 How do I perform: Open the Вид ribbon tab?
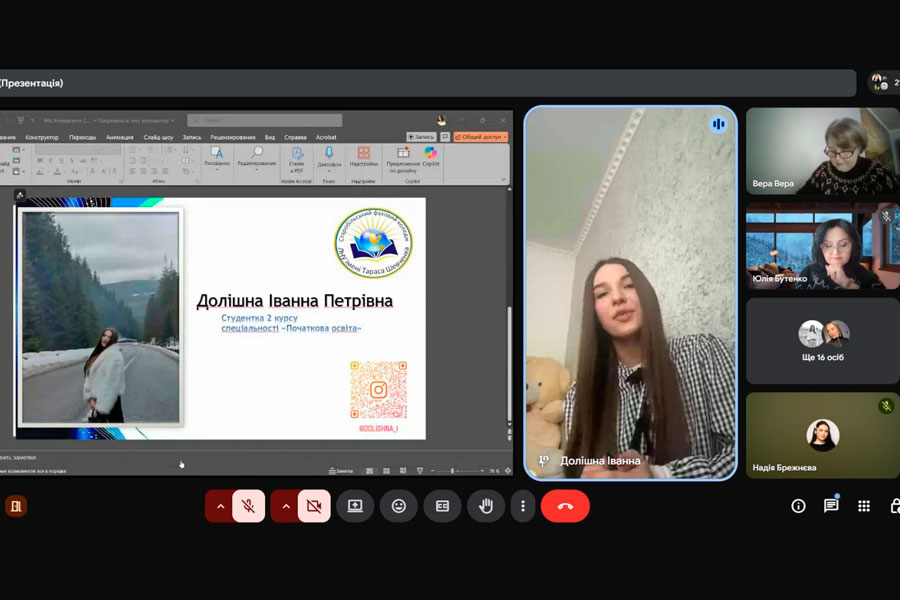click(270, 137)
